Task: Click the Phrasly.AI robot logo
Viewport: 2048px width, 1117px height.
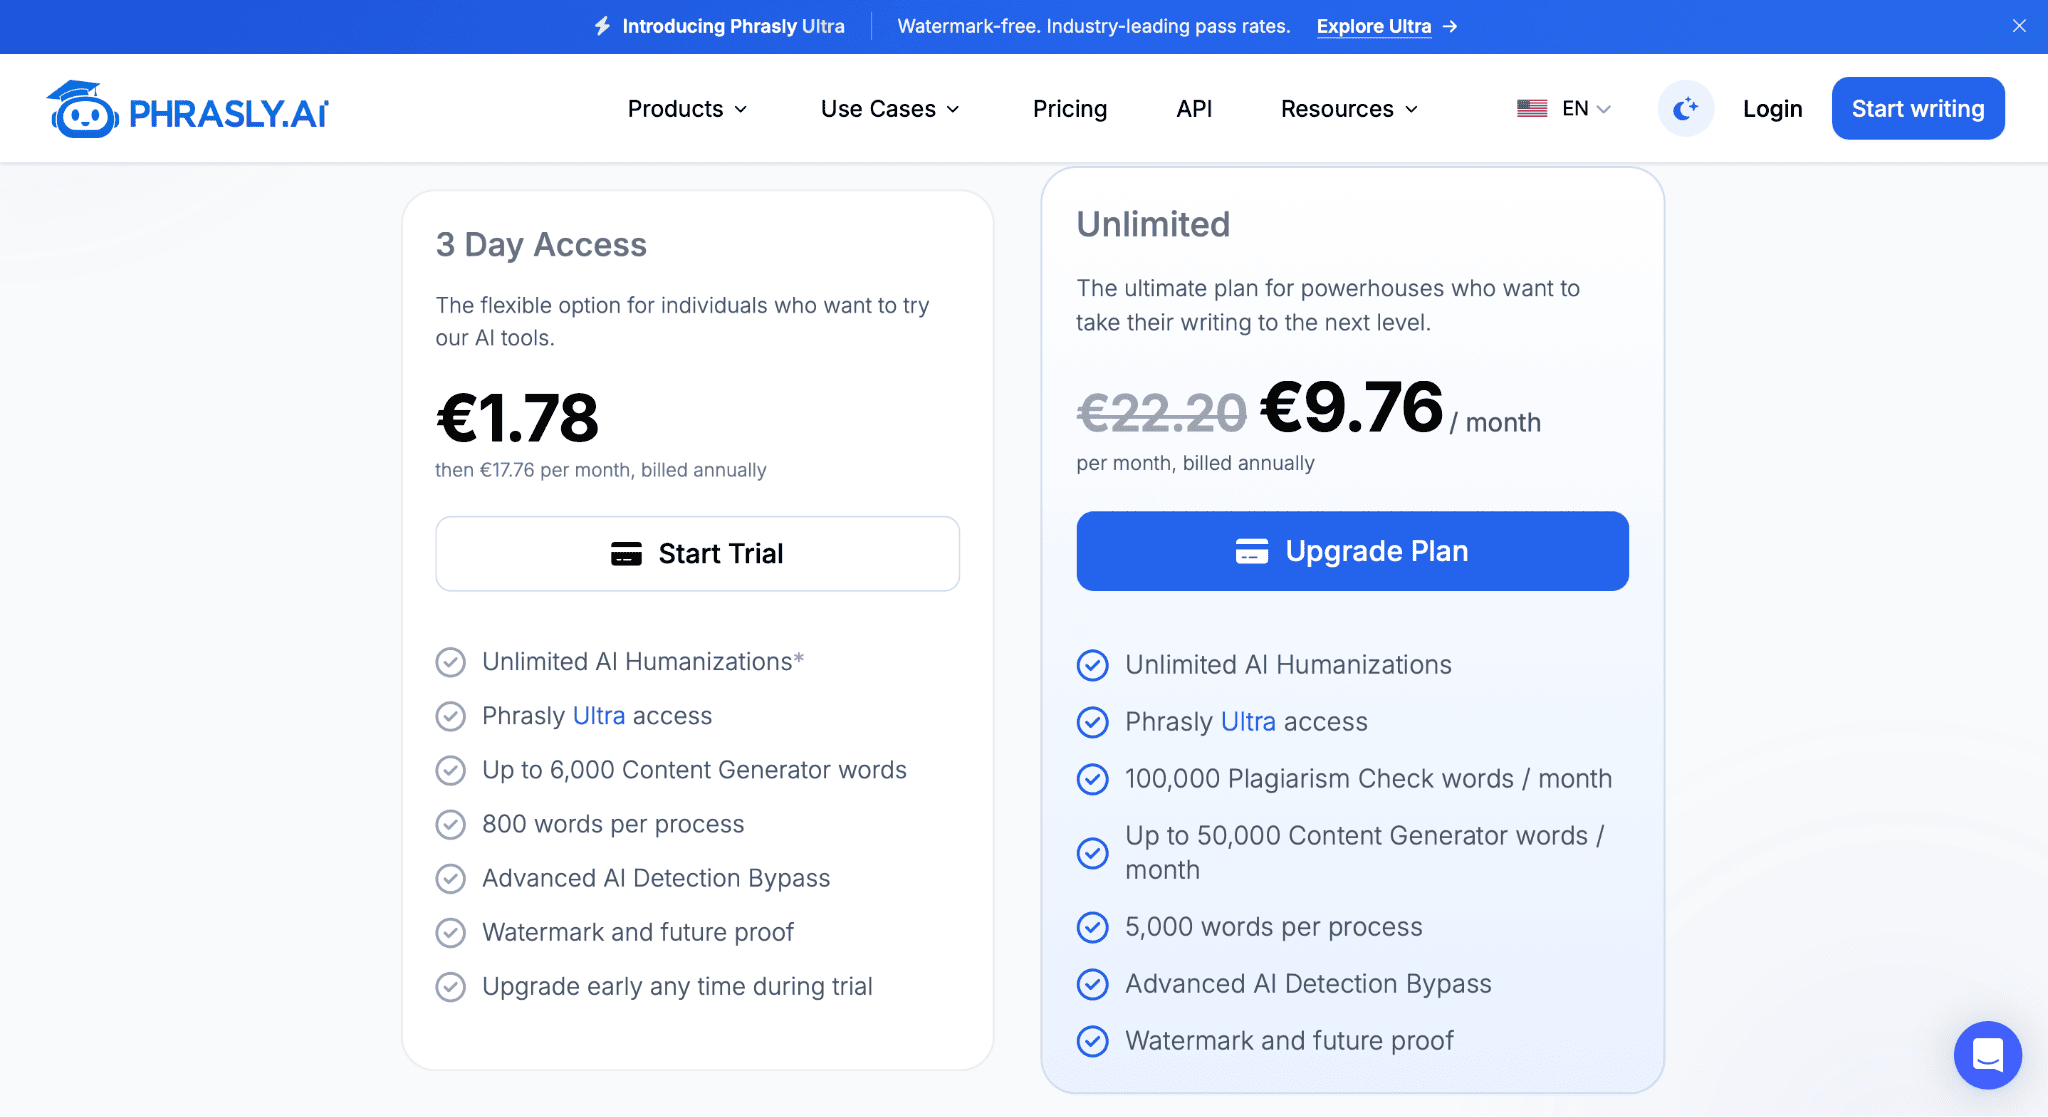Action: 187,109
